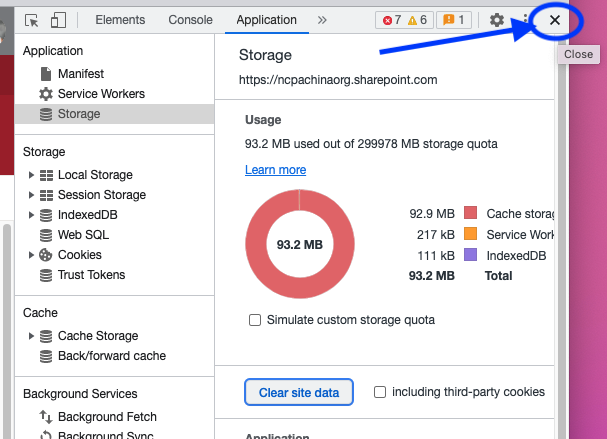Switch to the Console tab

point(190,20)
